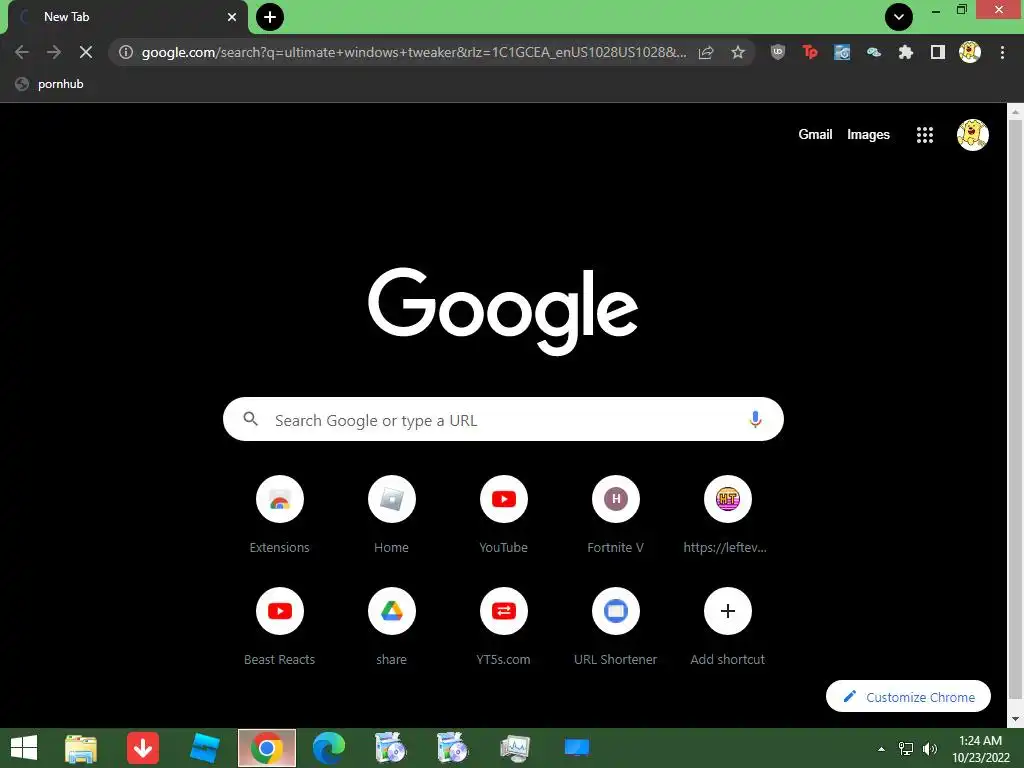Open Chrome three-dot menu

pos(1002,52)
